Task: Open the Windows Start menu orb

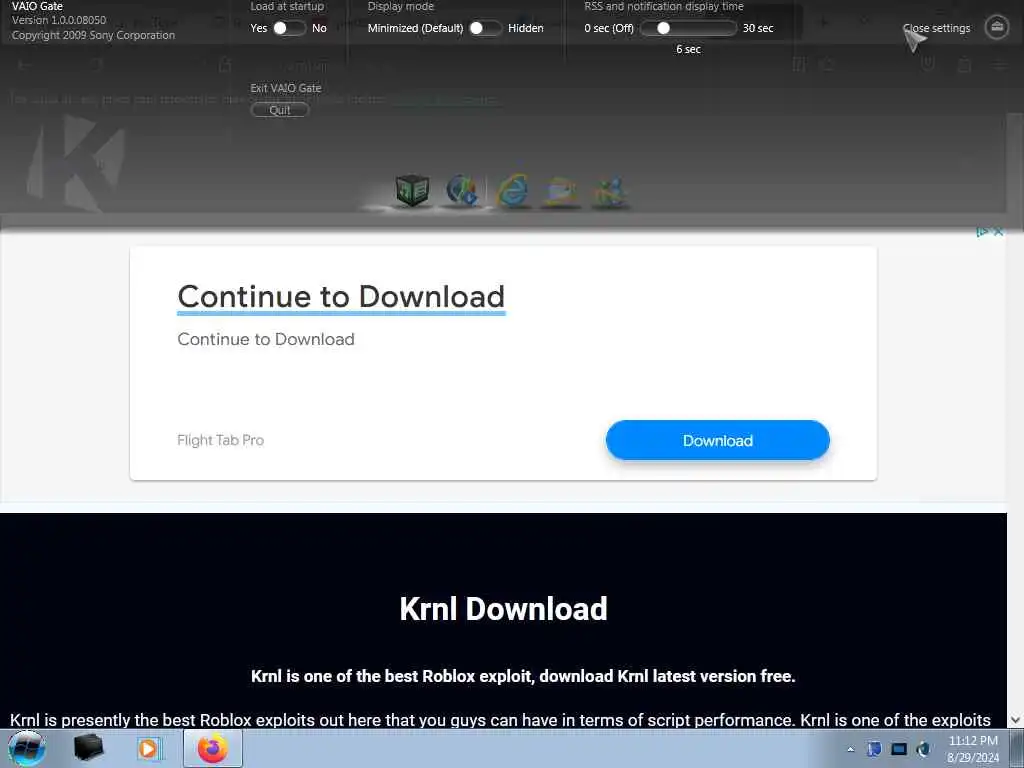Action: 27,748
